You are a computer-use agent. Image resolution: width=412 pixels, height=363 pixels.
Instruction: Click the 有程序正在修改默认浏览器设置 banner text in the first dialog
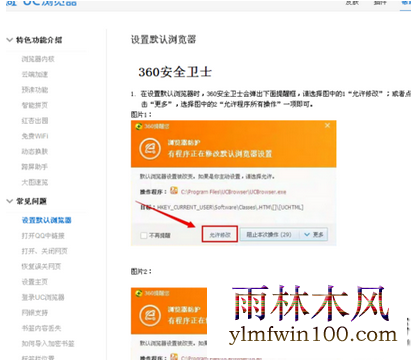tap(220, 154)
